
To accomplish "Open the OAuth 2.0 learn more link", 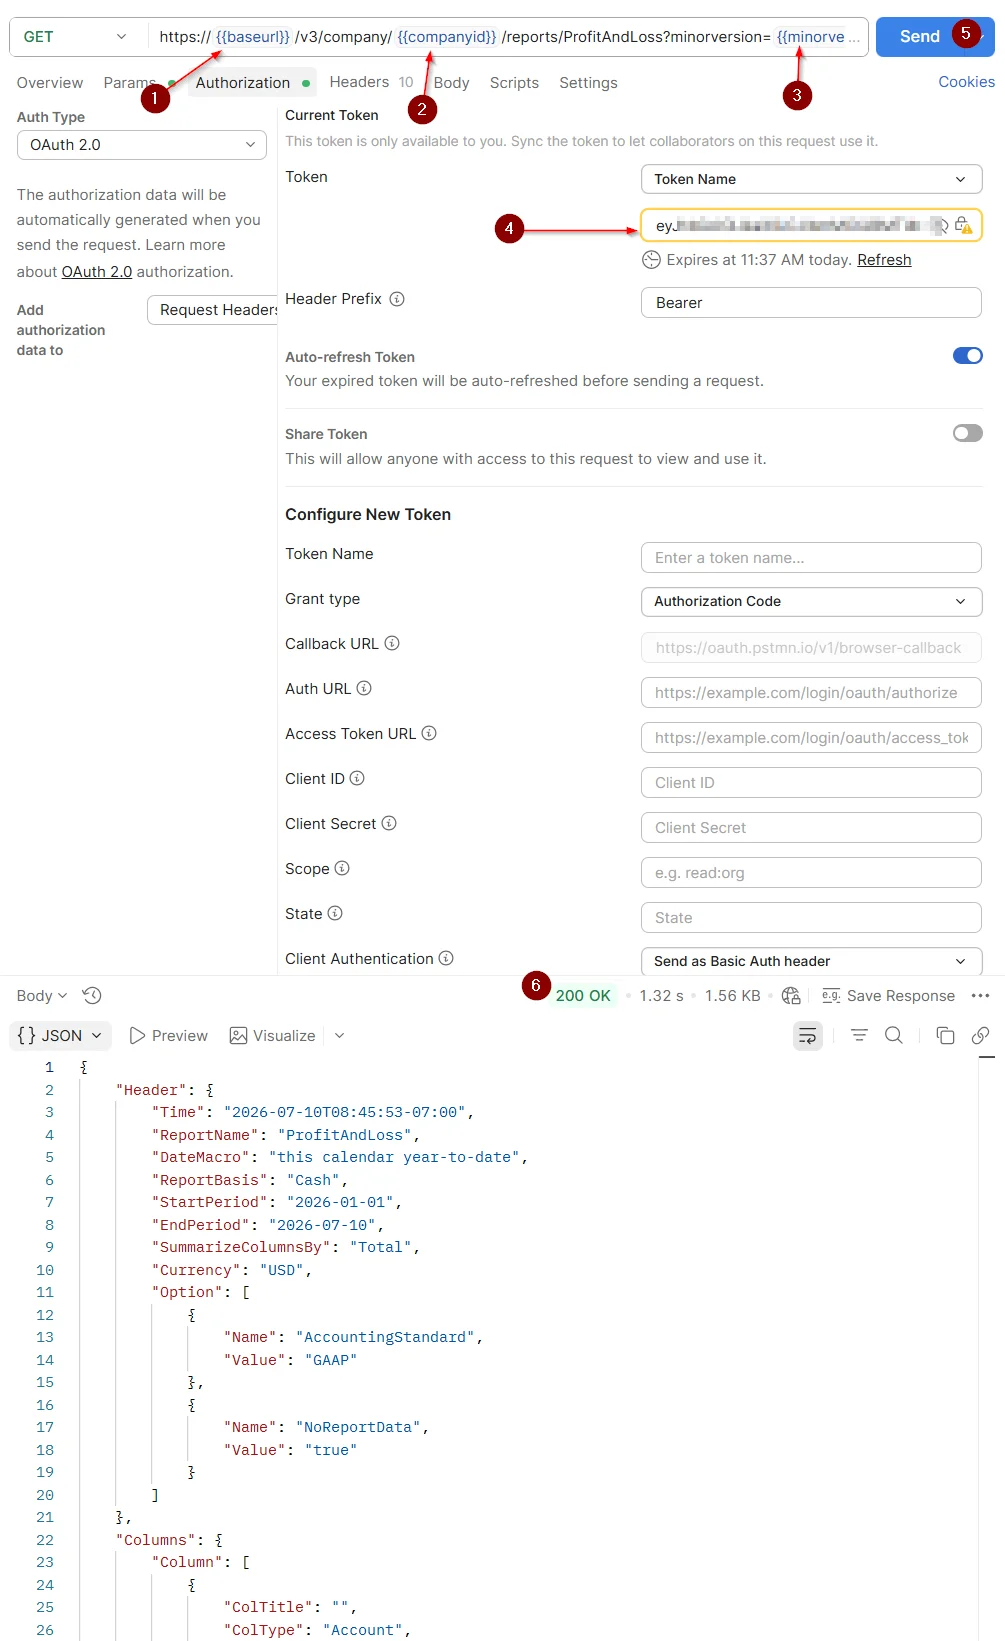I will 97,272.
